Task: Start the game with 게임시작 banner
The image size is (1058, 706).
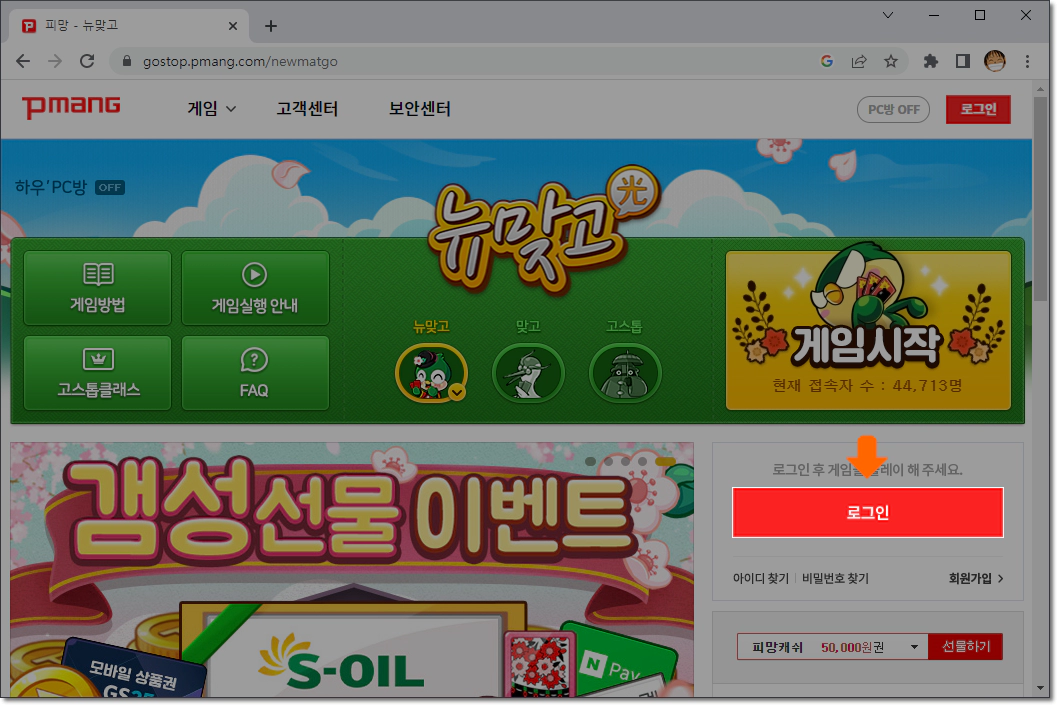Action: (868, 331)
